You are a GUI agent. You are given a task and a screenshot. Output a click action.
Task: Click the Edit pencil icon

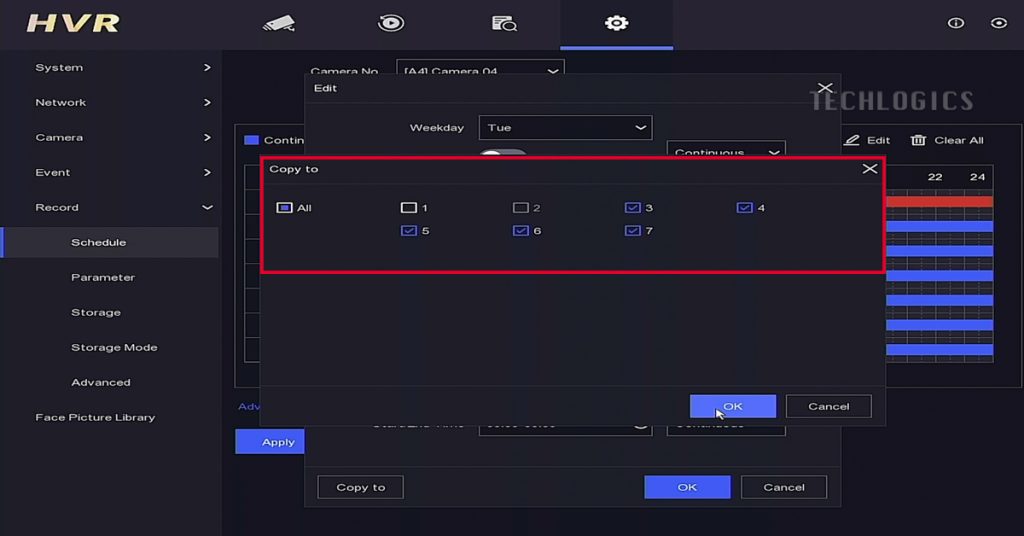(x=852, y=140)
